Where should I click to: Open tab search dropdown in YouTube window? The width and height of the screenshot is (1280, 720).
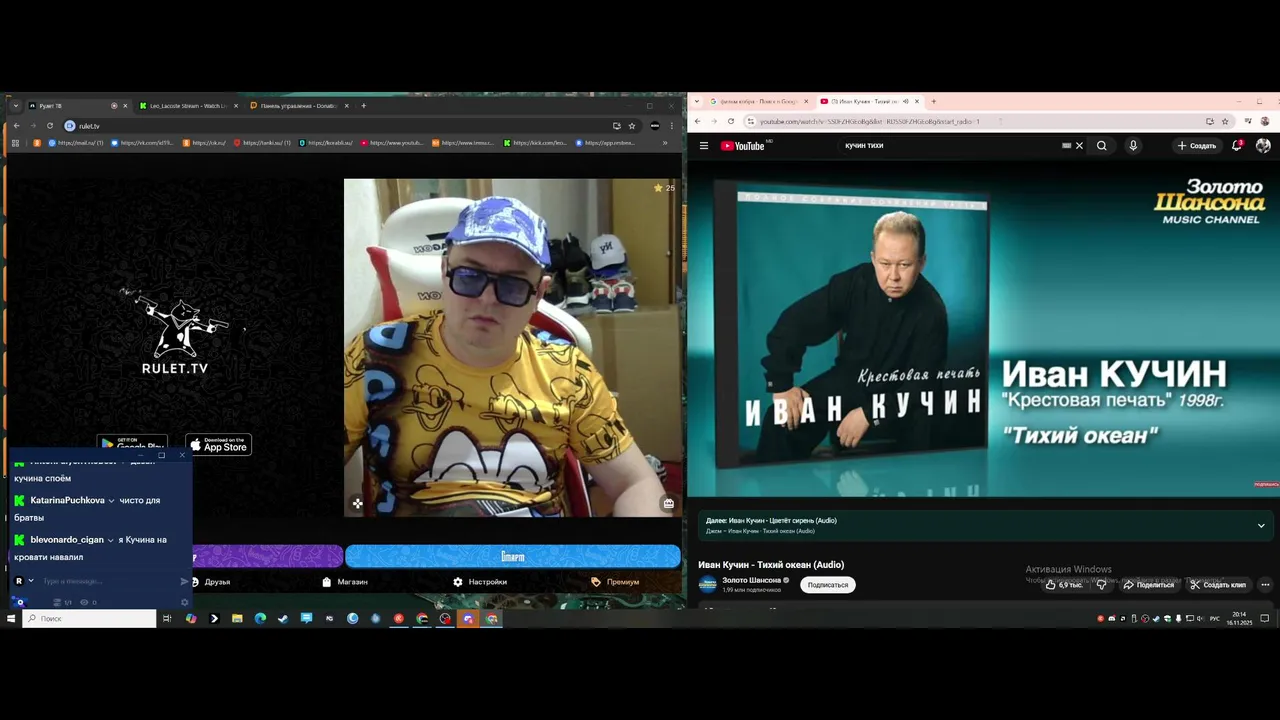click(696, 101)
